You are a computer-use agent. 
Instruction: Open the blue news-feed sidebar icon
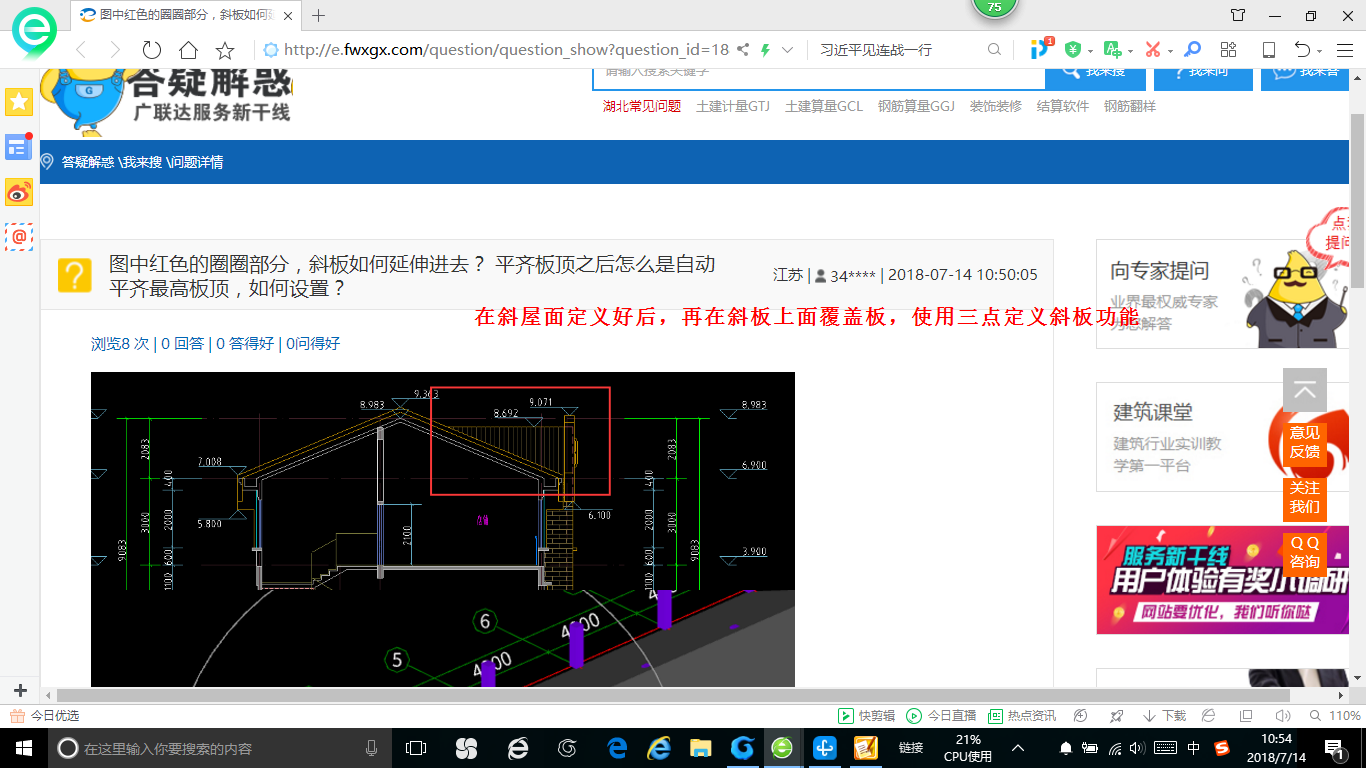point(19,147)
